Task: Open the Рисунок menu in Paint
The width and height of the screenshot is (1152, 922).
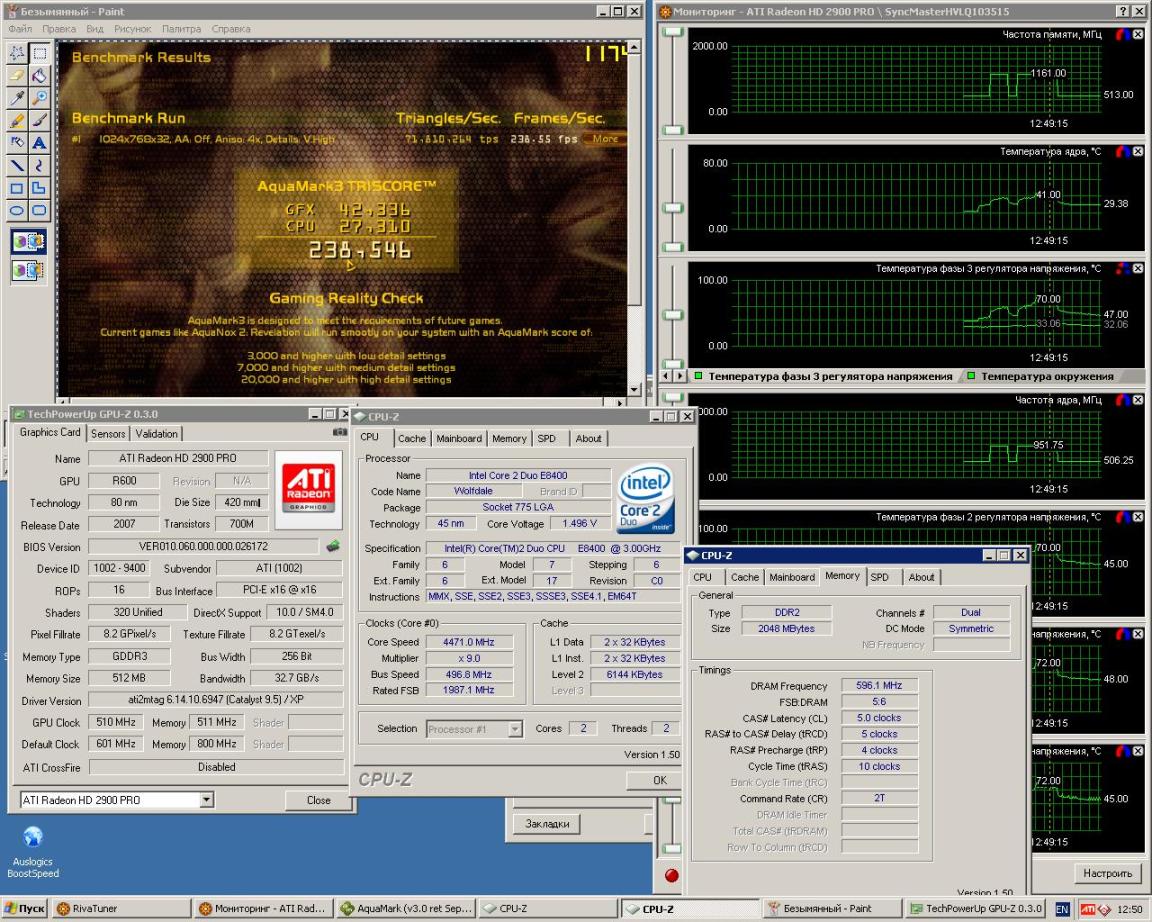Action: click(x=132, y=29)
